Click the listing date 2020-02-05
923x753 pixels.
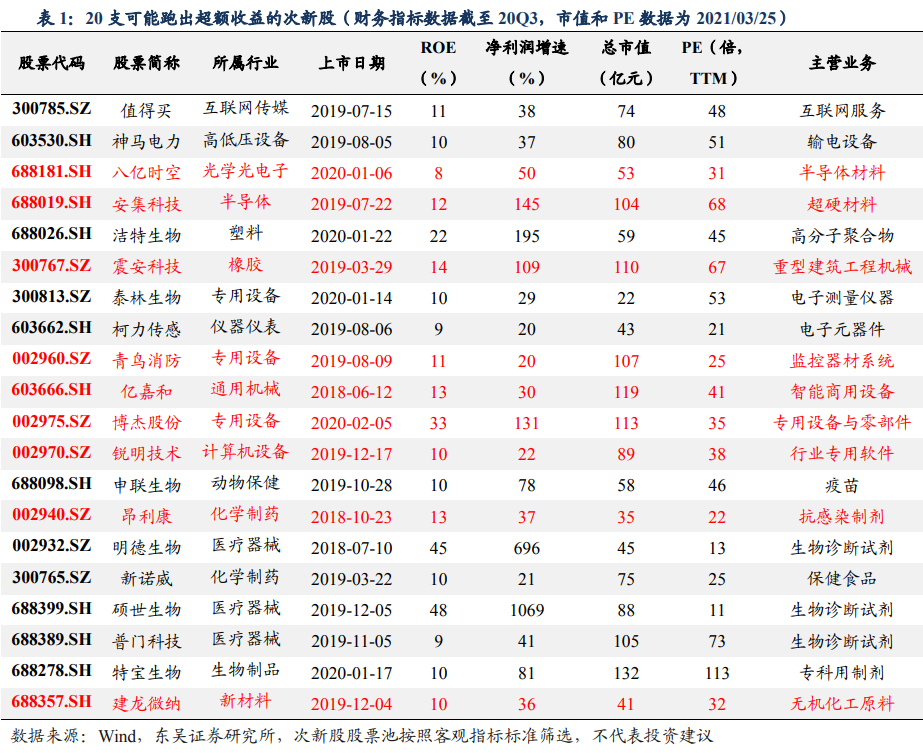tap(351, 423)
